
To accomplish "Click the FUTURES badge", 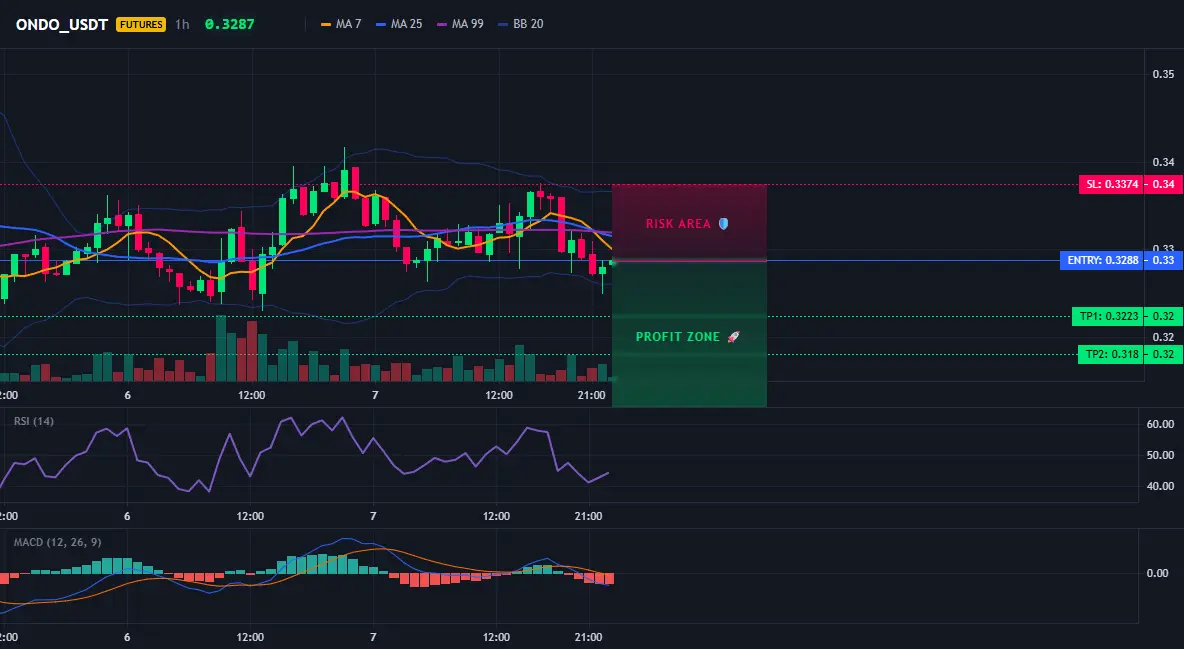I will click(x=141, y=24).
